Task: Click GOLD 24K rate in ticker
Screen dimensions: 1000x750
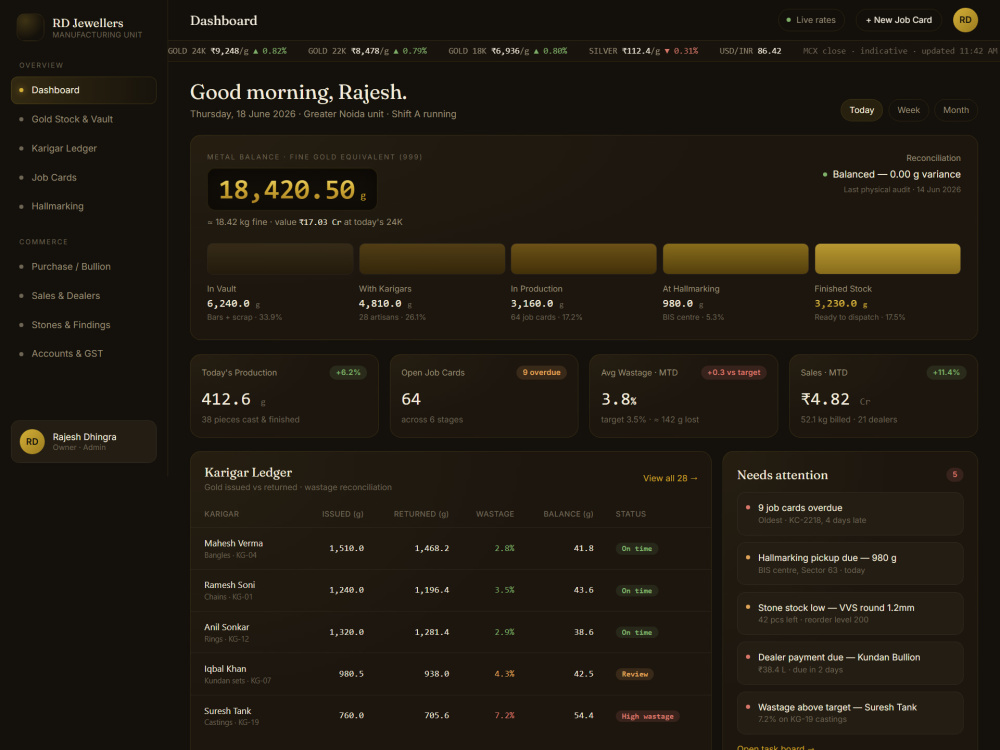Action: click(x=227, y=51)
